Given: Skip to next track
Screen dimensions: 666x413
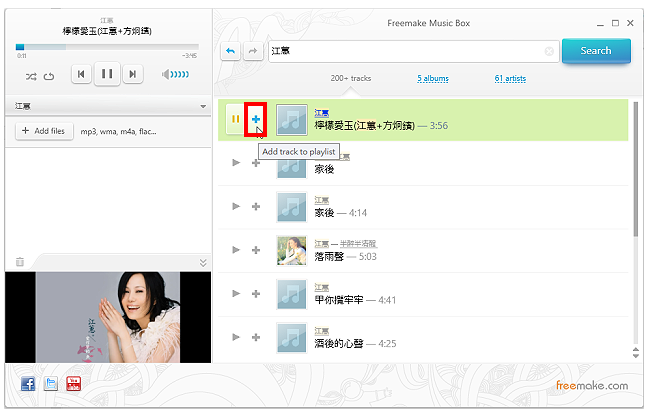Looking at the screenshot, I should (133, 74).
